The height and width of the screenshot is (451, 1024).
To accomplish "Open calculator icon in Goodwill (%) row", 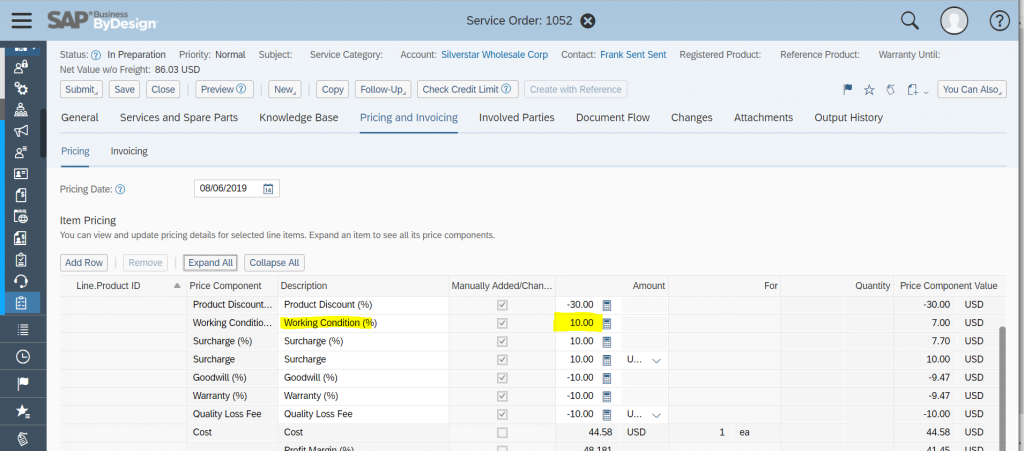I will [x=607, y=378].
